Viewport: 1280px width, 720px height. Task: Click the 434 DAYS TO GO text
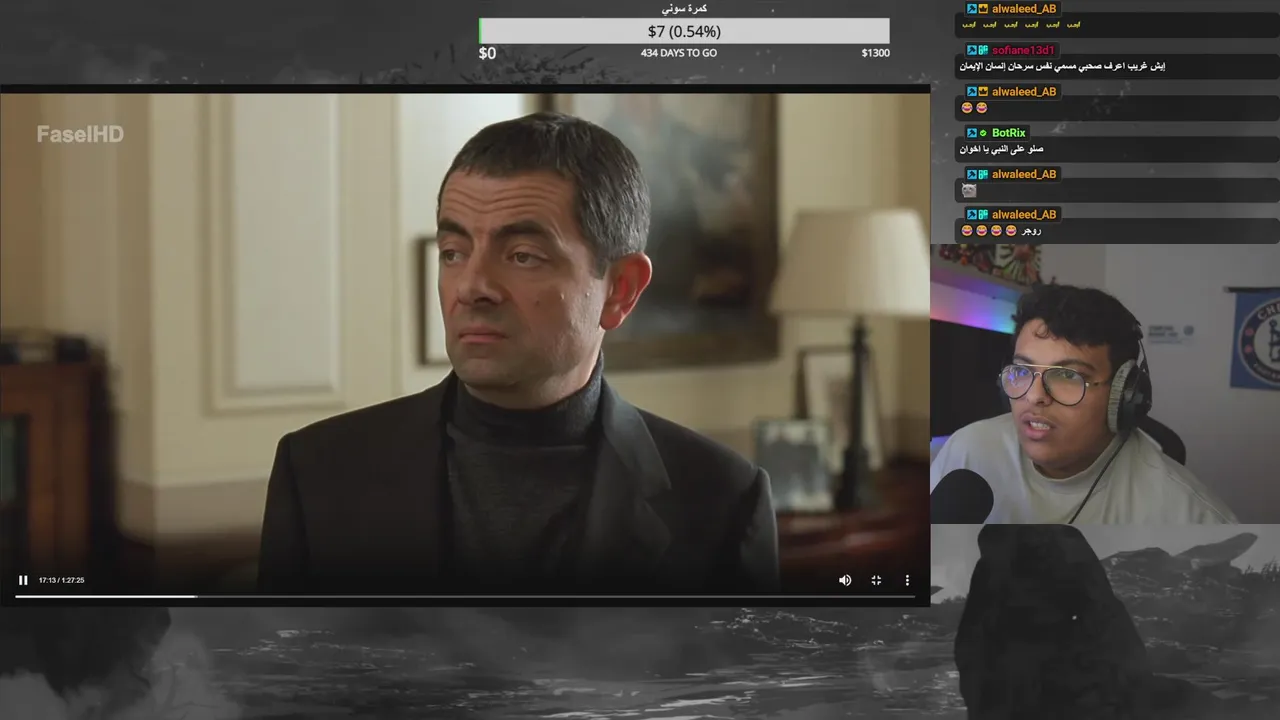(679, 53)
